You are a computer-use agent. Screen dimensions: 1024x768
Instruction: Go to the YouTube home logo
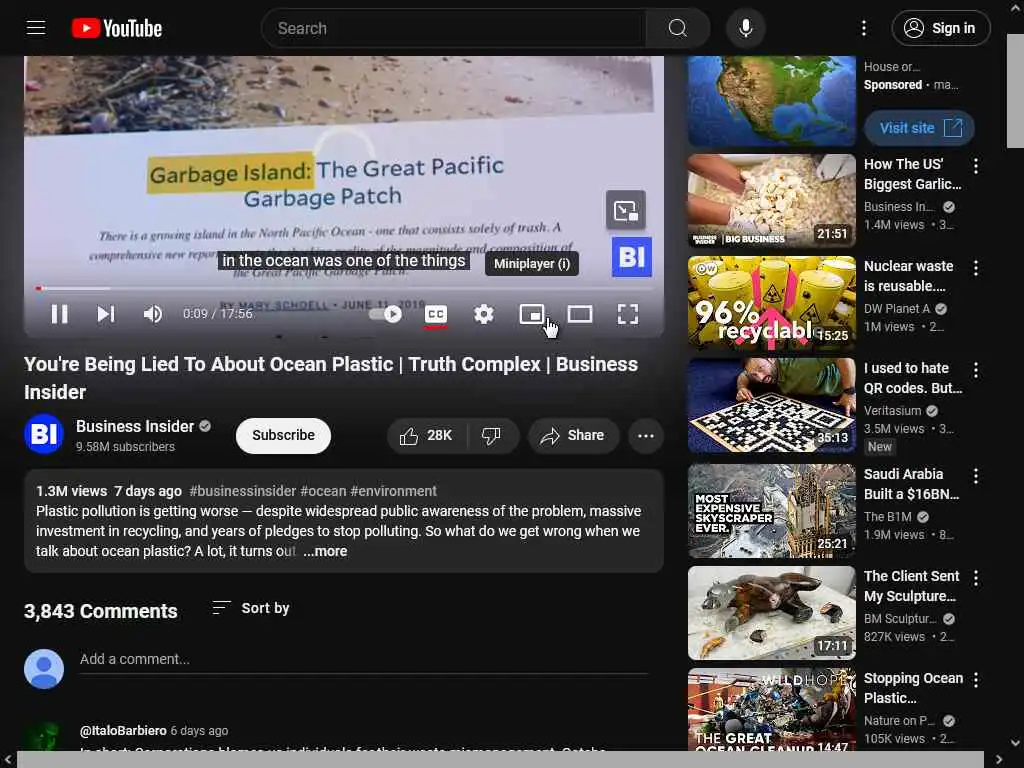[x=117, y=28]
